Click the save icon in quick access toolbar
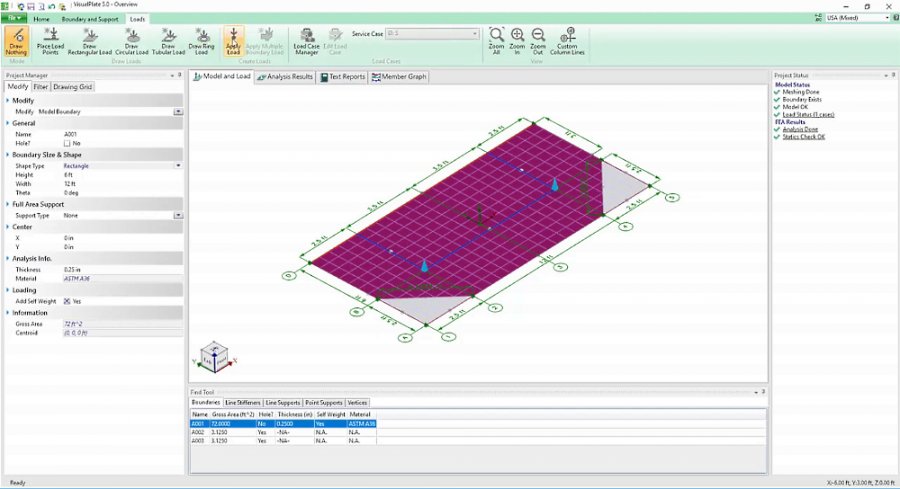This screenshot has height=489, width=900. (x=32, y=6)
